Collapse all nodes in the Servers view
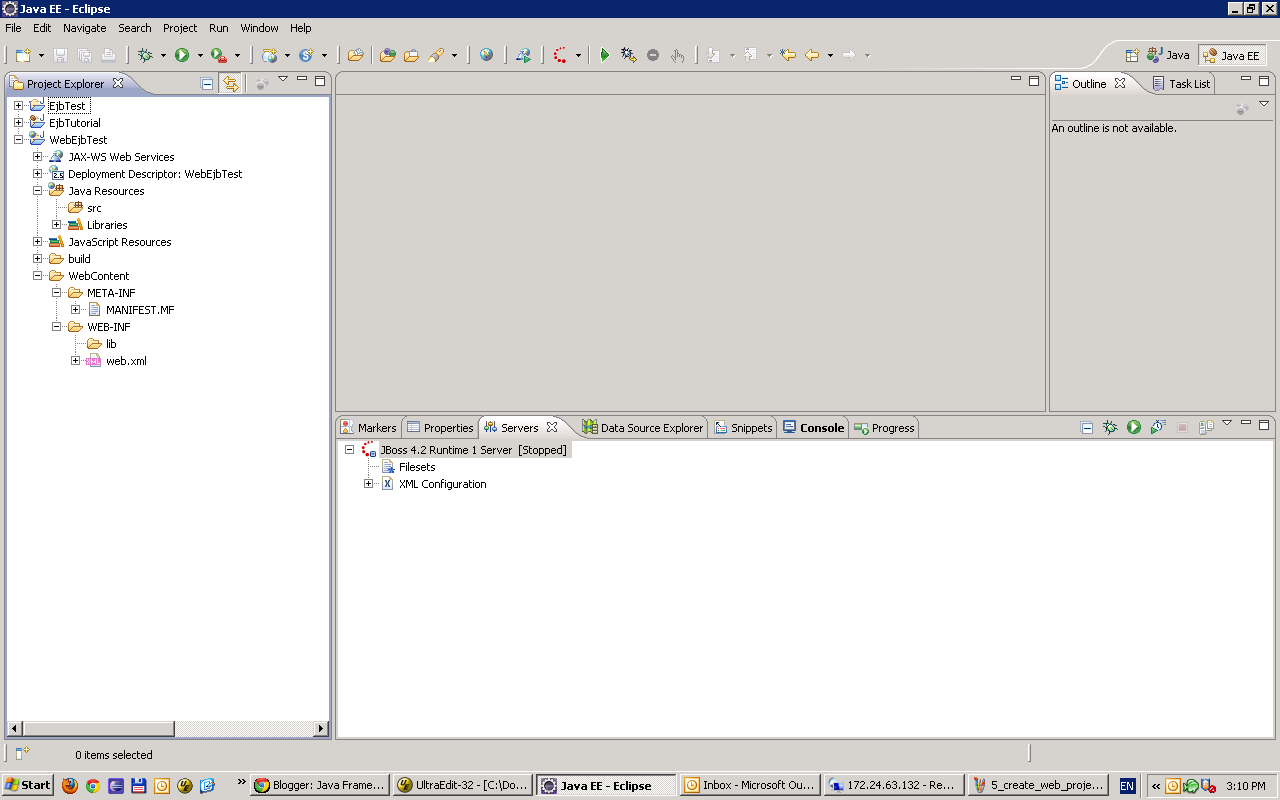The image size is (1280, 800). [1087, 427]
